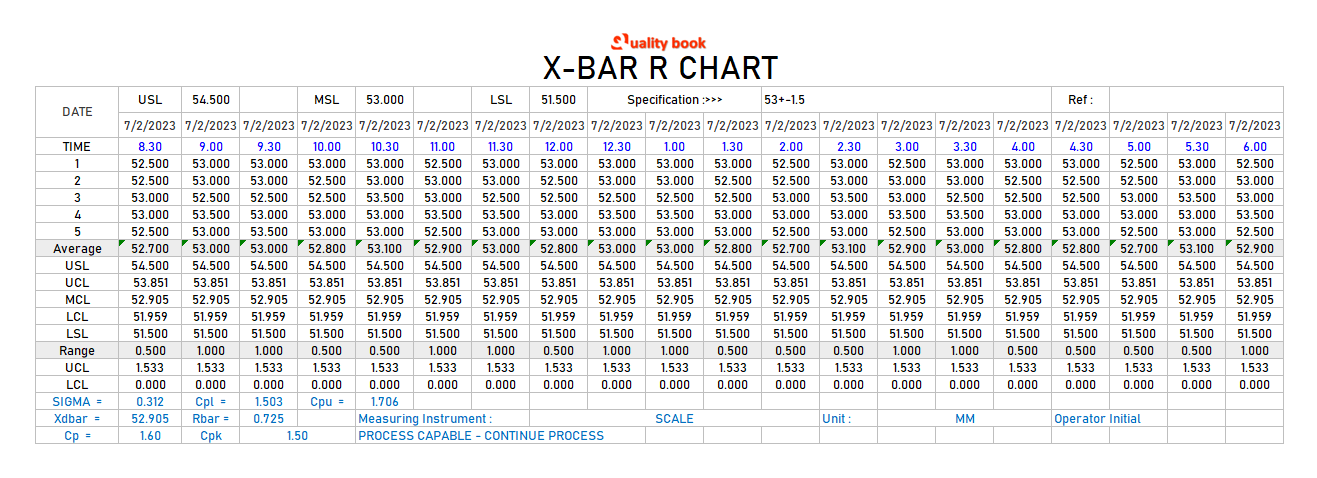Select the X-BAR R CHART title
Viewport: 1317px width, 478px height.
[x=660, y=68]
